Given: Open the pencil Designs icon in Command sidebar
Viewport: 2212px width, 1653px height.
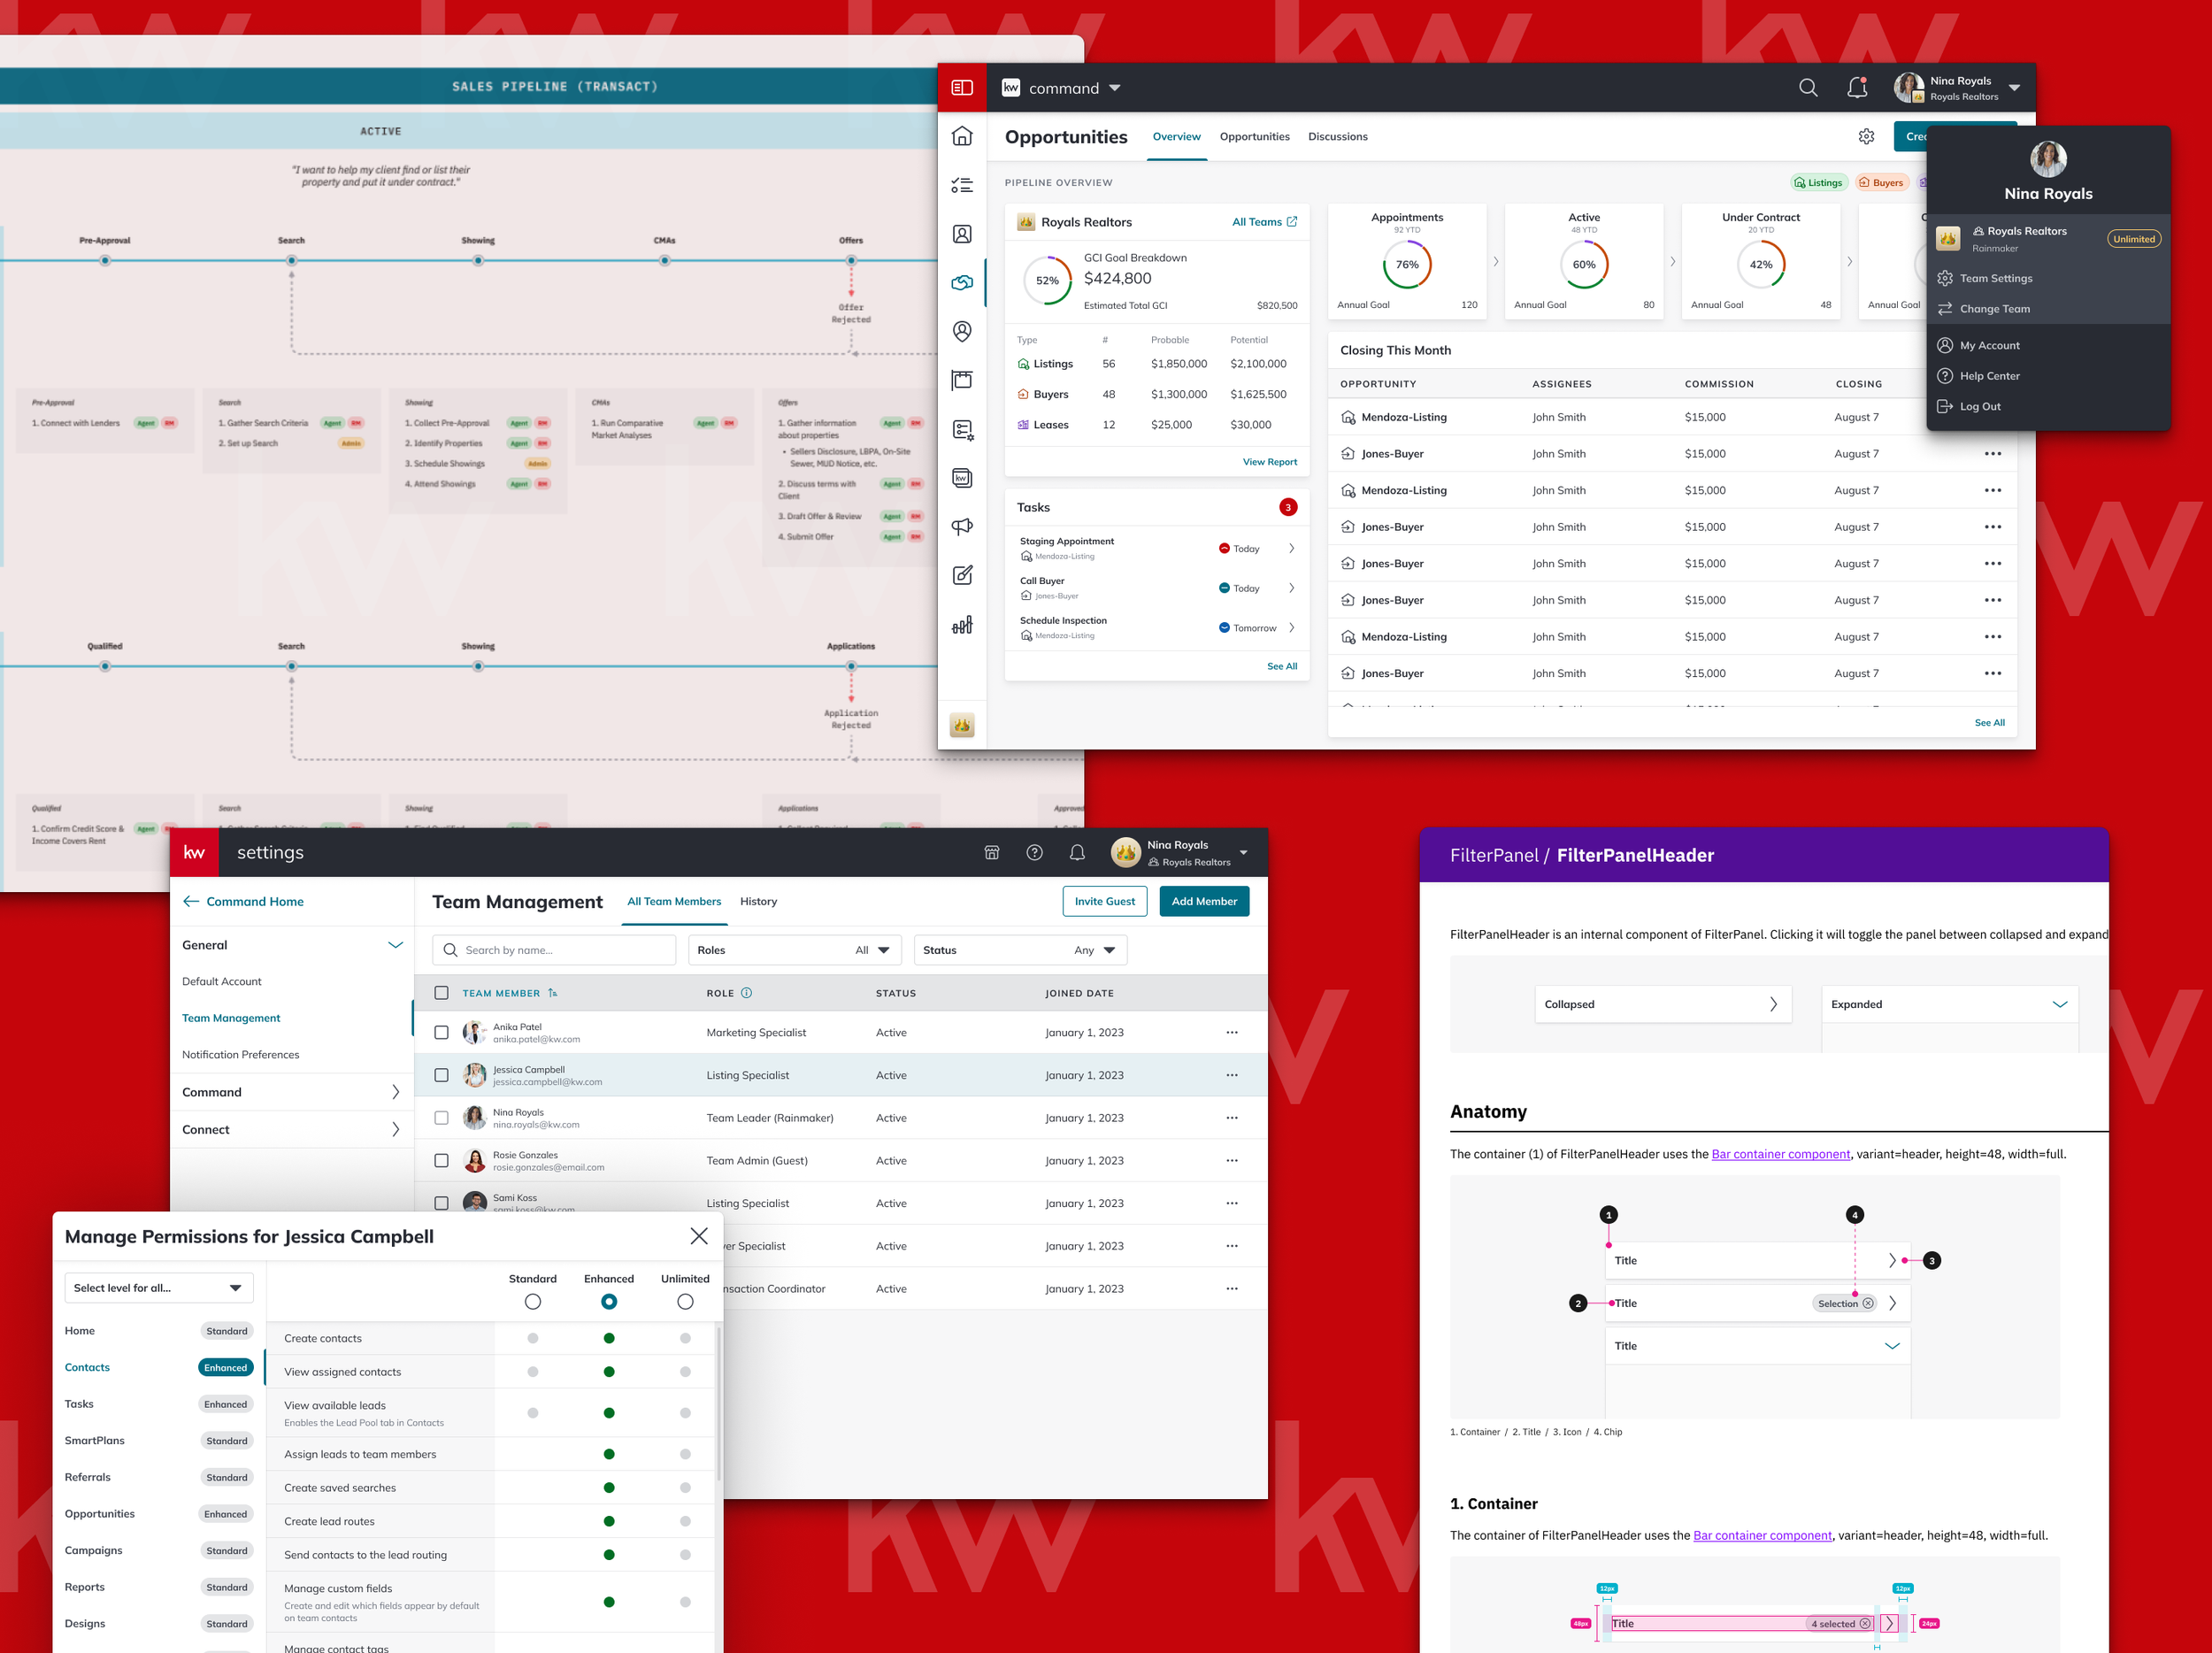Looking at the screenshot, I should (x=962, y=576).
